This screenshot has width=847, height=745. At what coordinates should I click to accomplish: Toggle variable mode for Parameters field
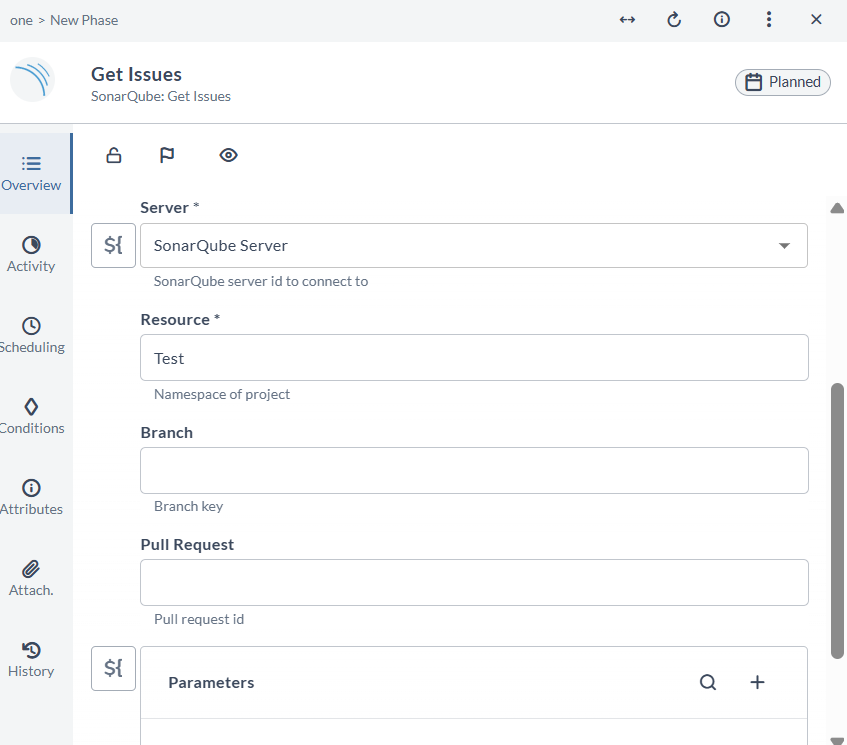coord(113,668)
